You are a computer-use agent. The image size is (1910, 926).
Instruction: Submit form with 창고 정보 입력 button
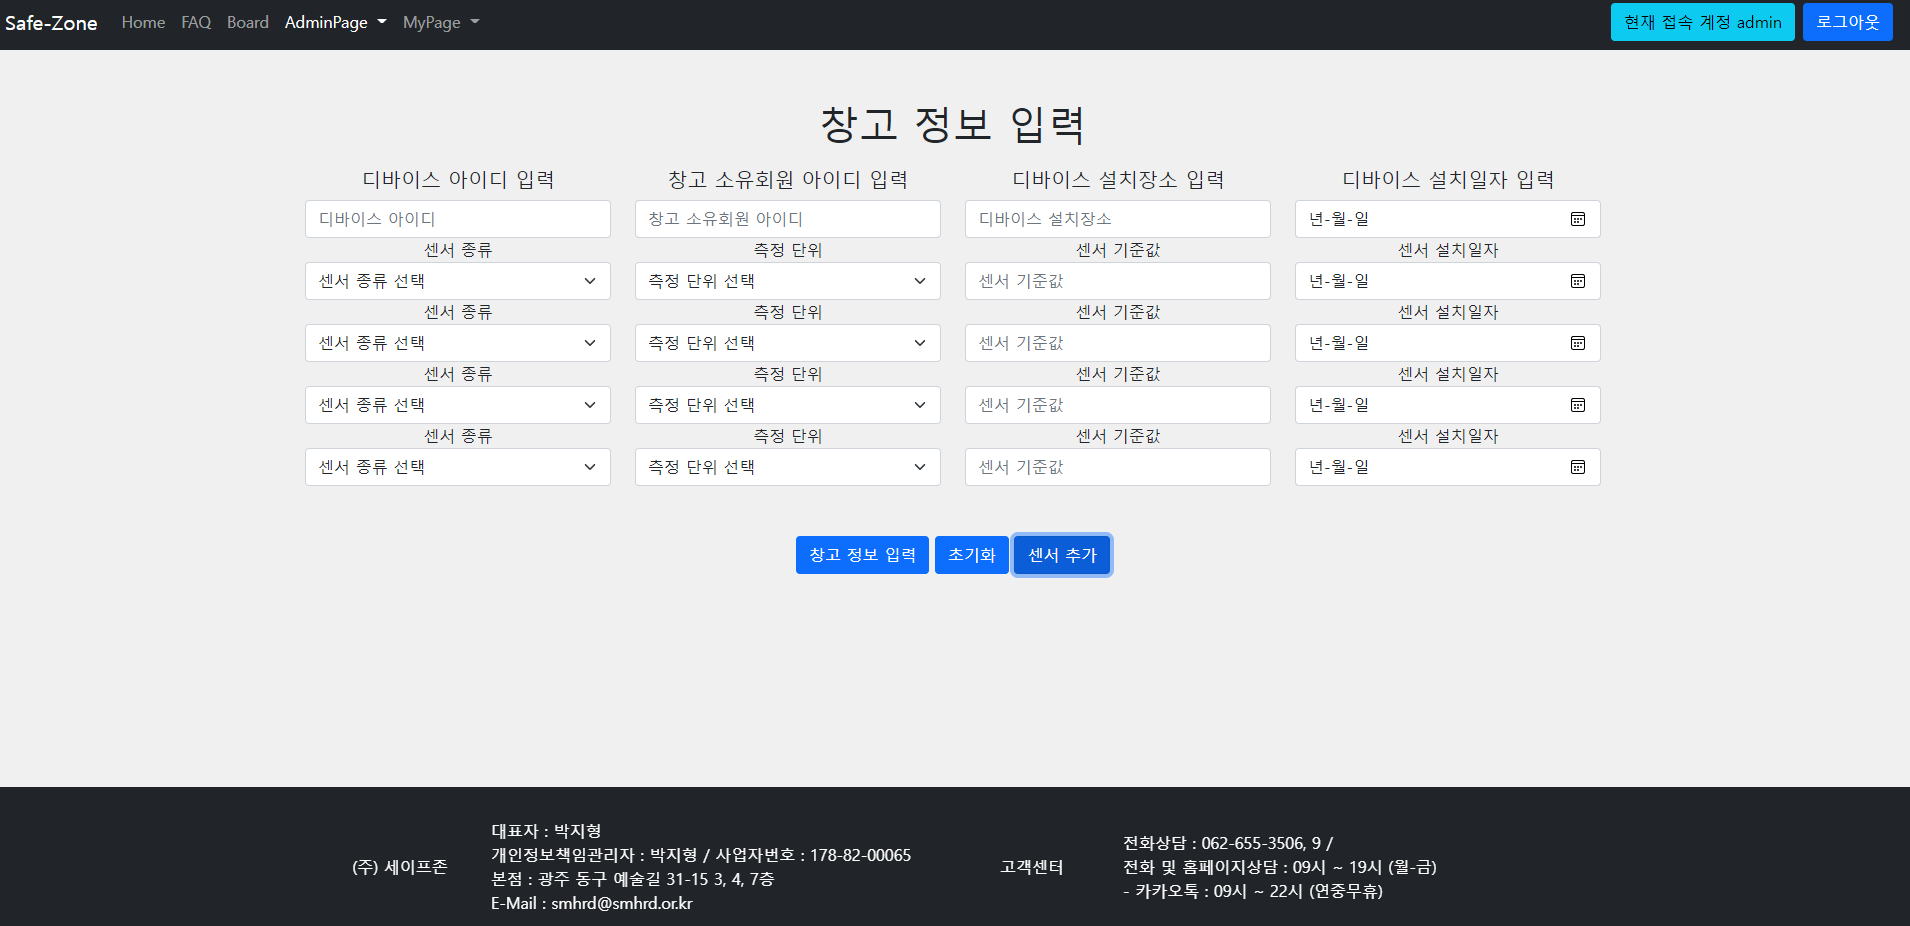(861, 555)
